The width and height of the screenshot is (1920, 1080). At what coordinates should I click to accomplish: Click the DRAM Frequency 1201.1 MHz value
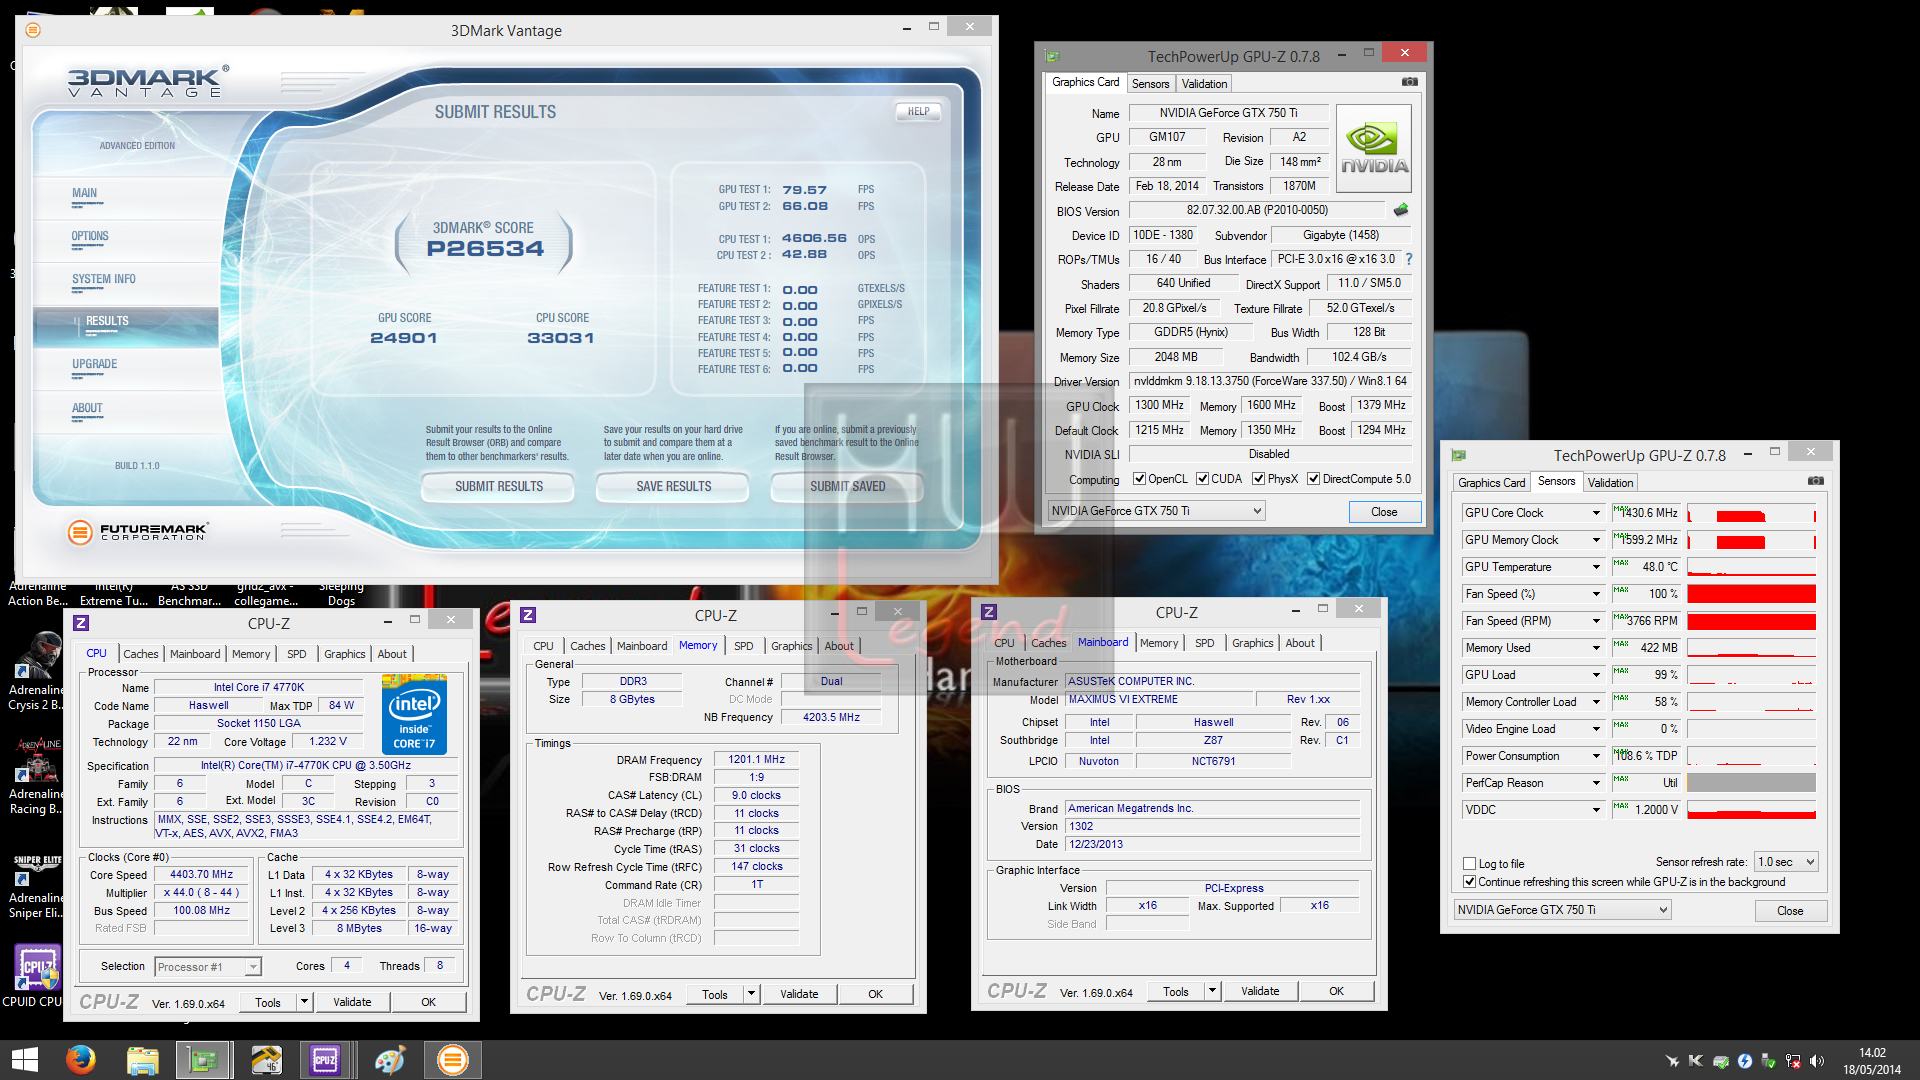[756, 760]
